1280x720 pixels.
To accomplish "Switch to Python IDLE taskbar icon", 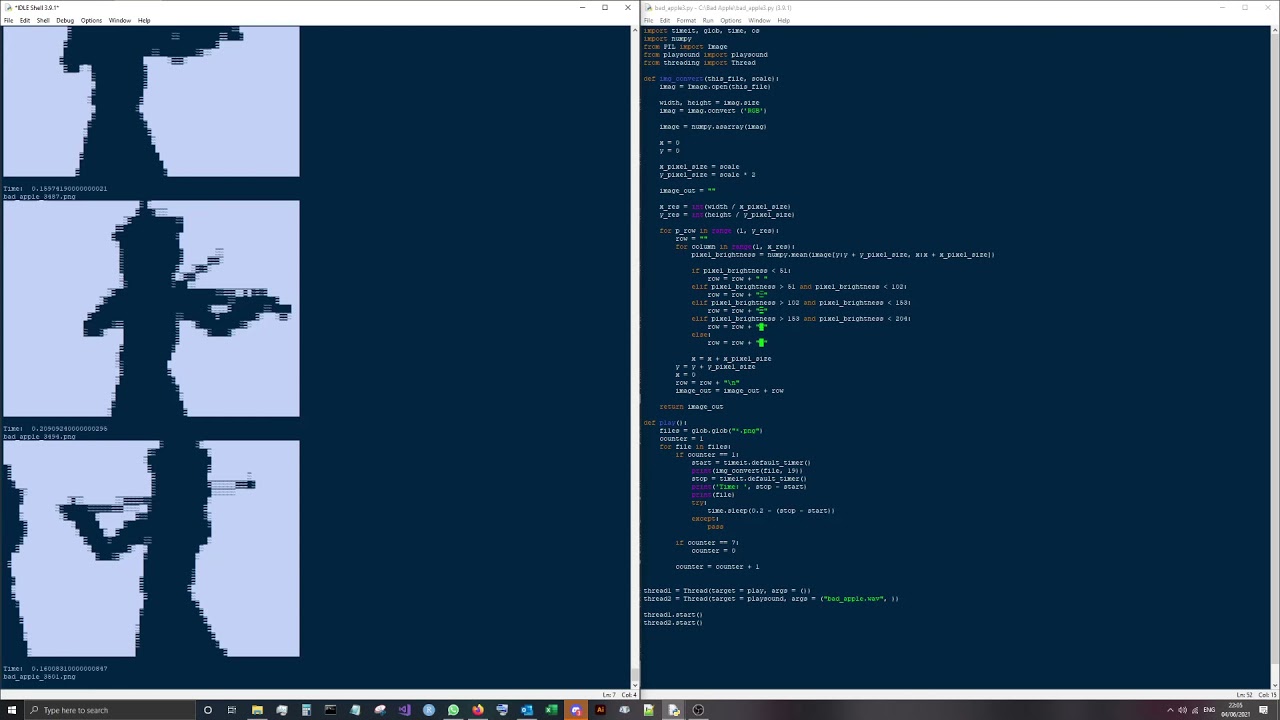I will 673,710.
